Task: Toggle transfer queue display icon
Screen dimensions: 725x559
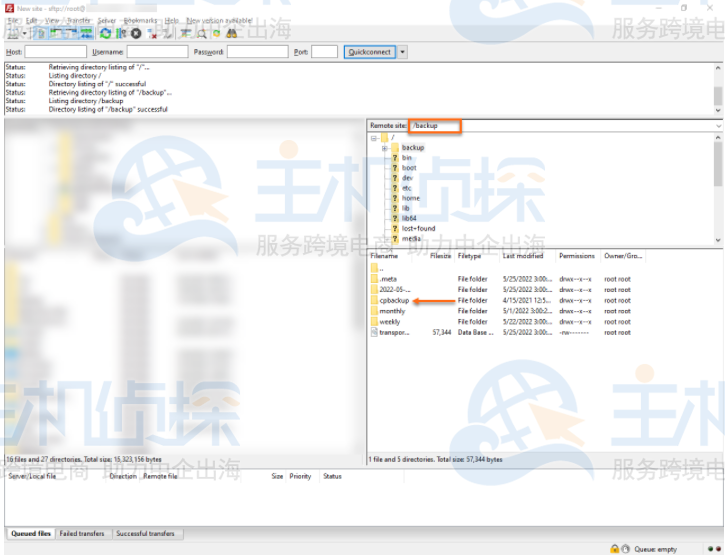Action: 86,33
